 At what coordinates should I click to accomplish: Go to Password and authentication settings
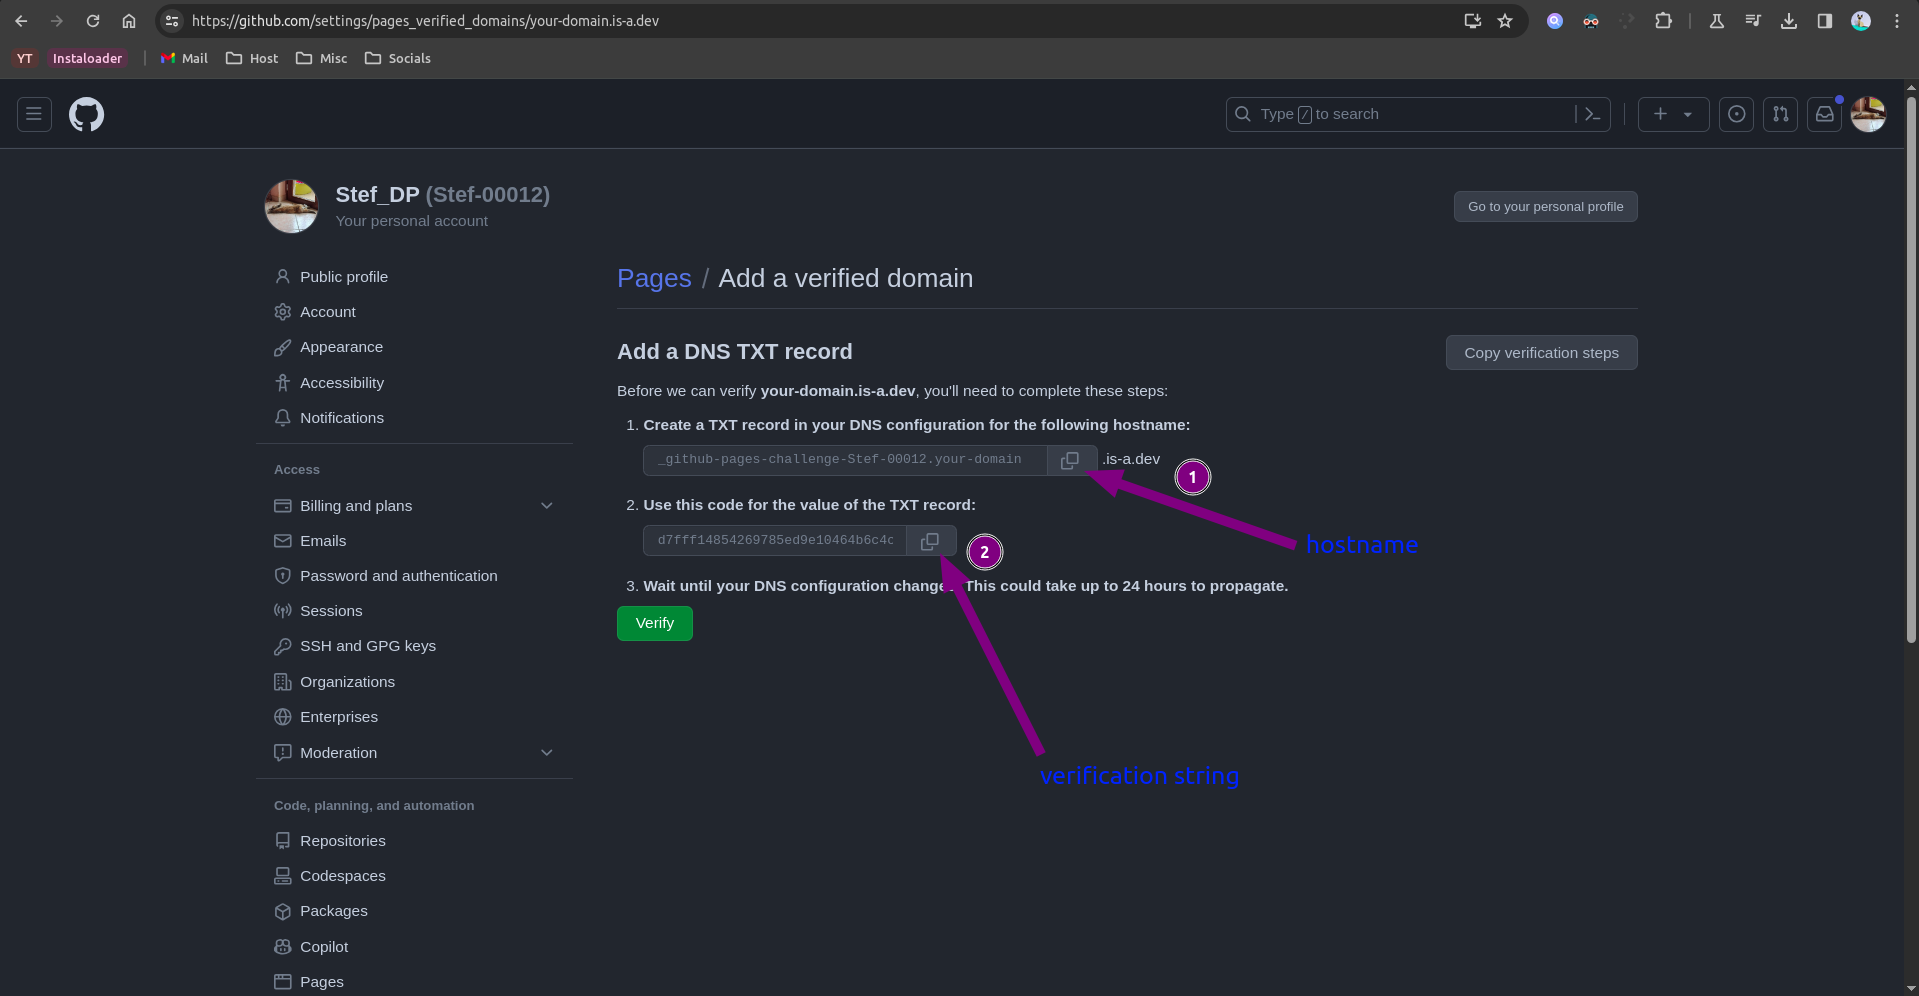point(398,576)
